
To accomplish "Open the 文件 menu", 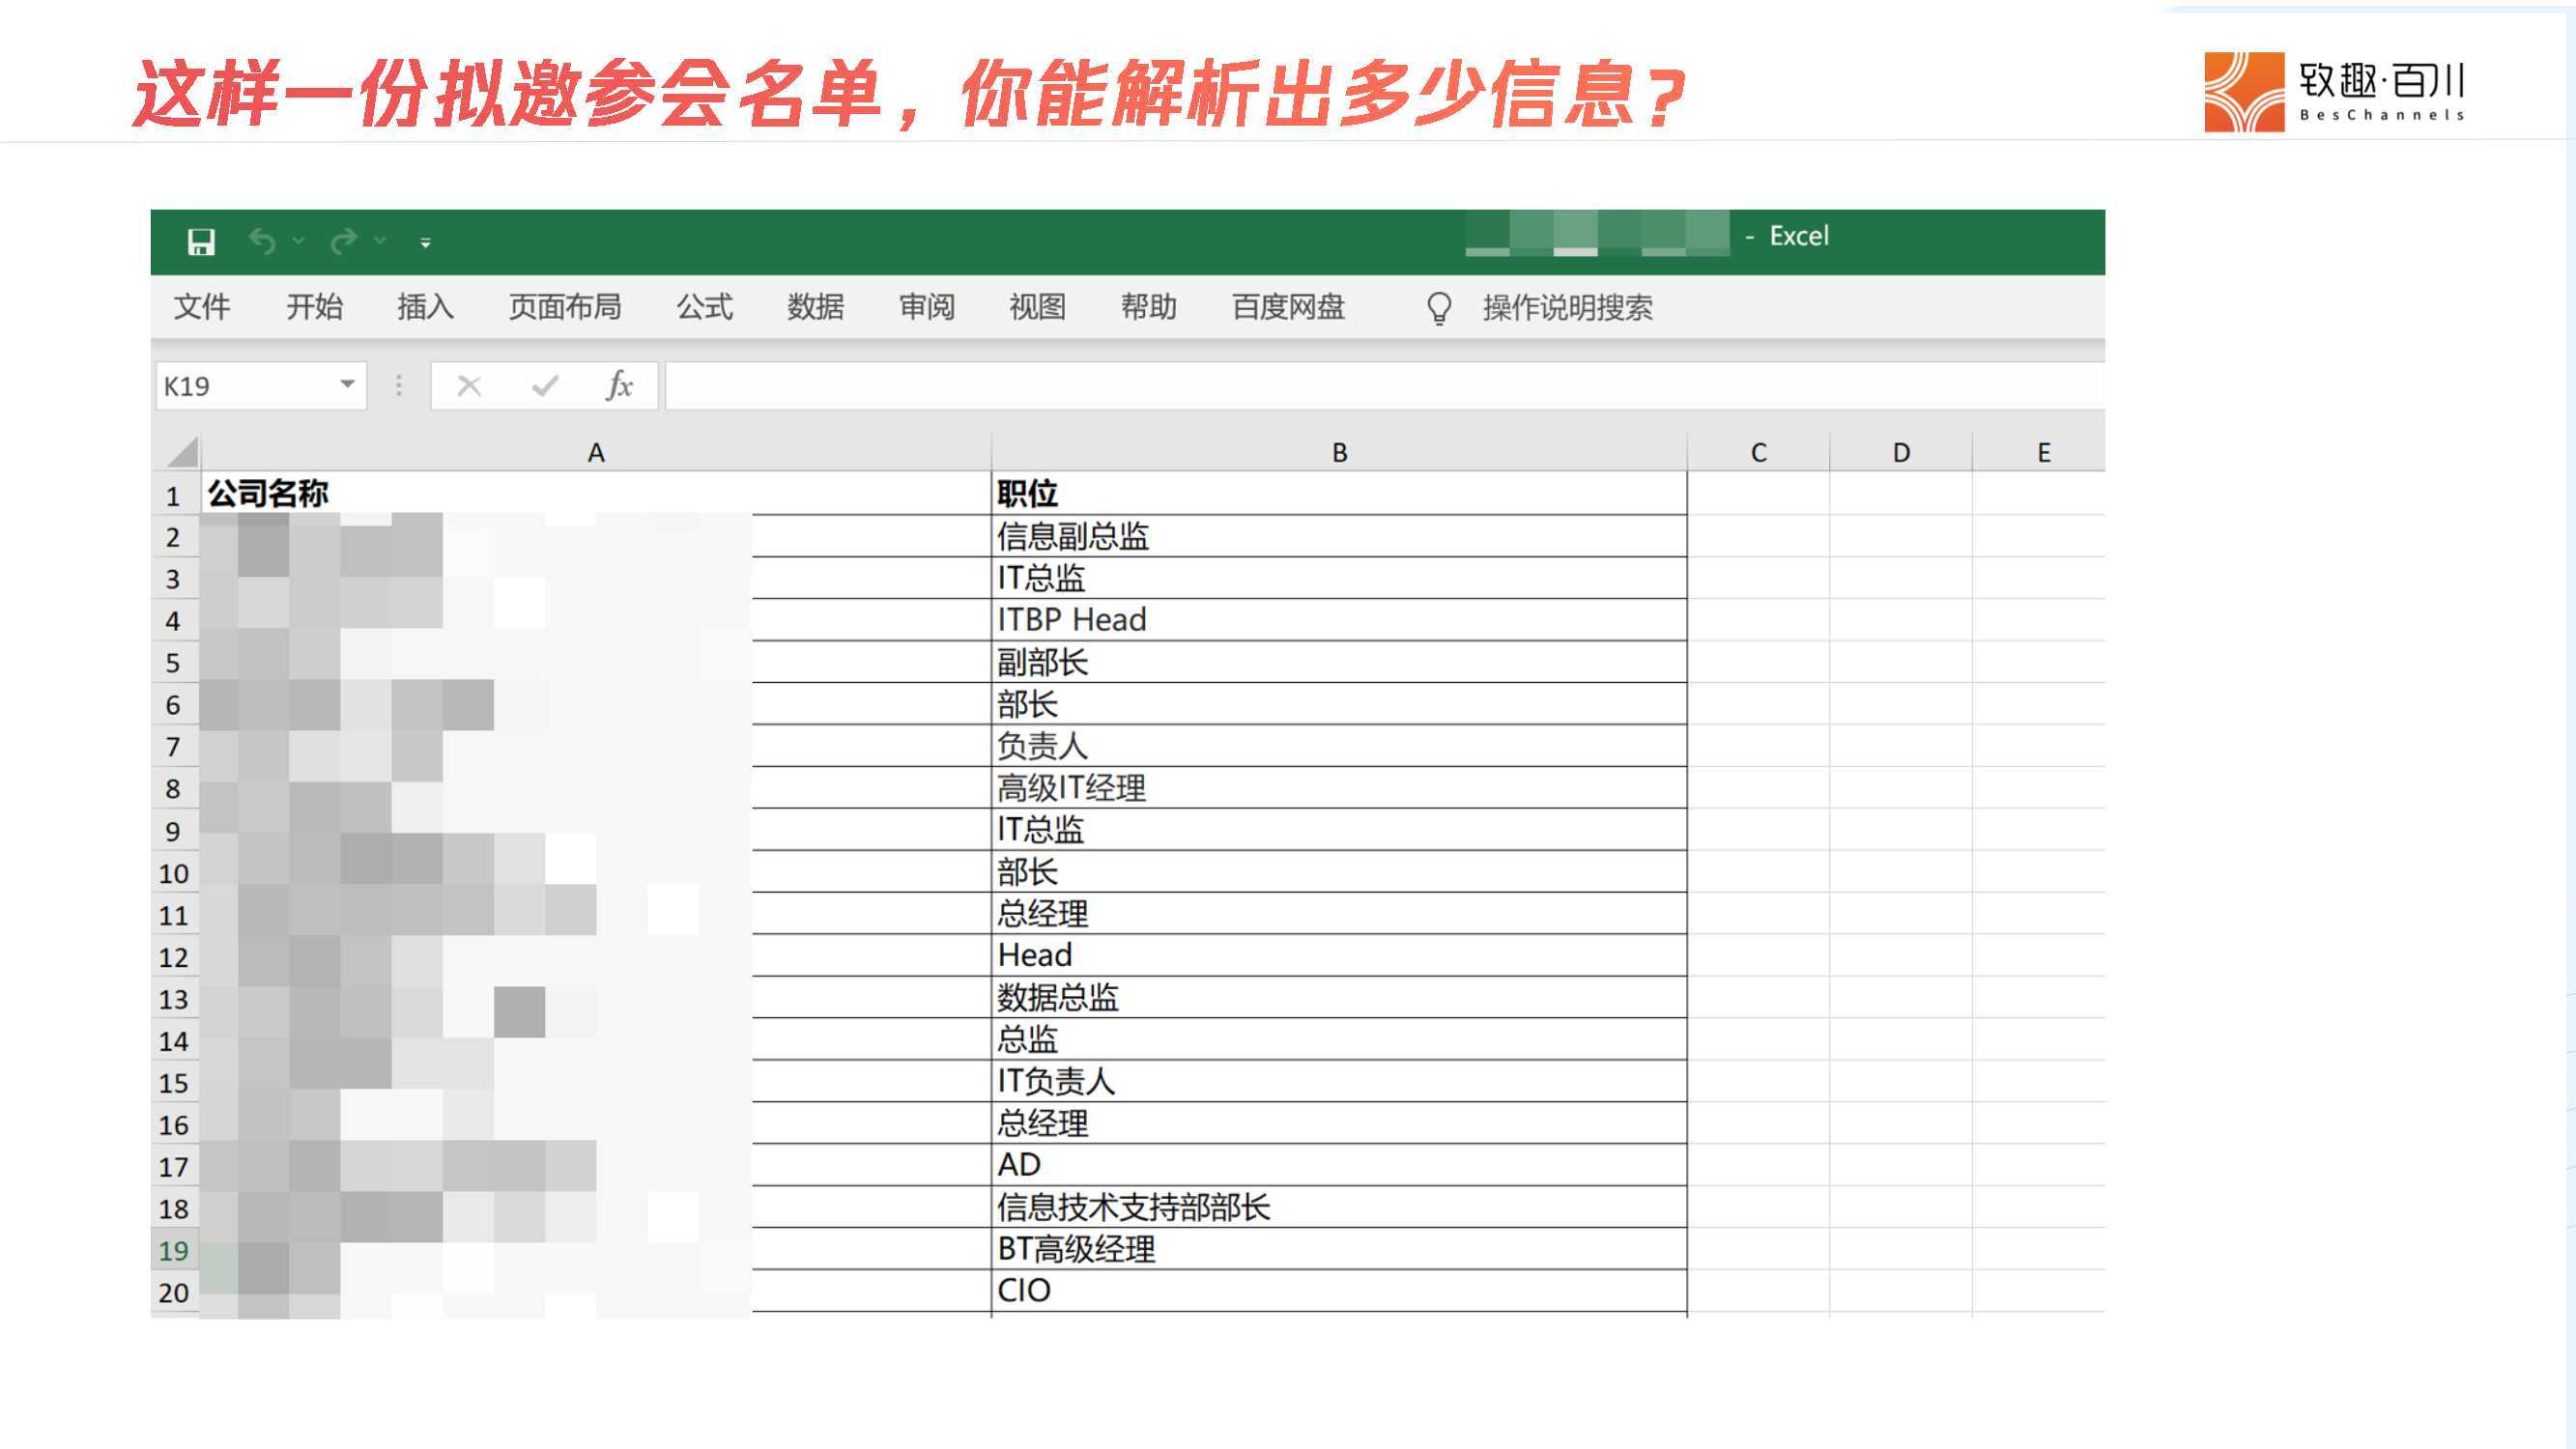I will pyautogui.click(x=202, y=307).
